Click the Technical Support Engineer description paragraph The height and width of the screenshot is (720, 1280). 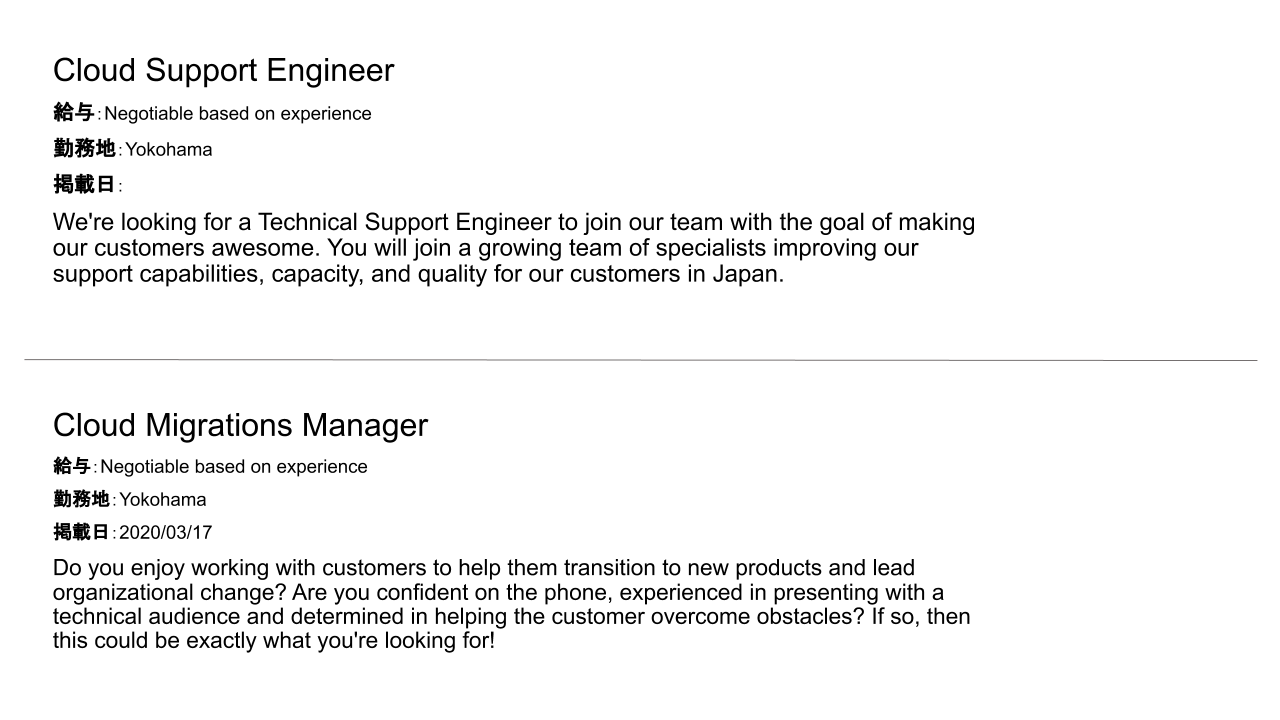pos(514,248)
